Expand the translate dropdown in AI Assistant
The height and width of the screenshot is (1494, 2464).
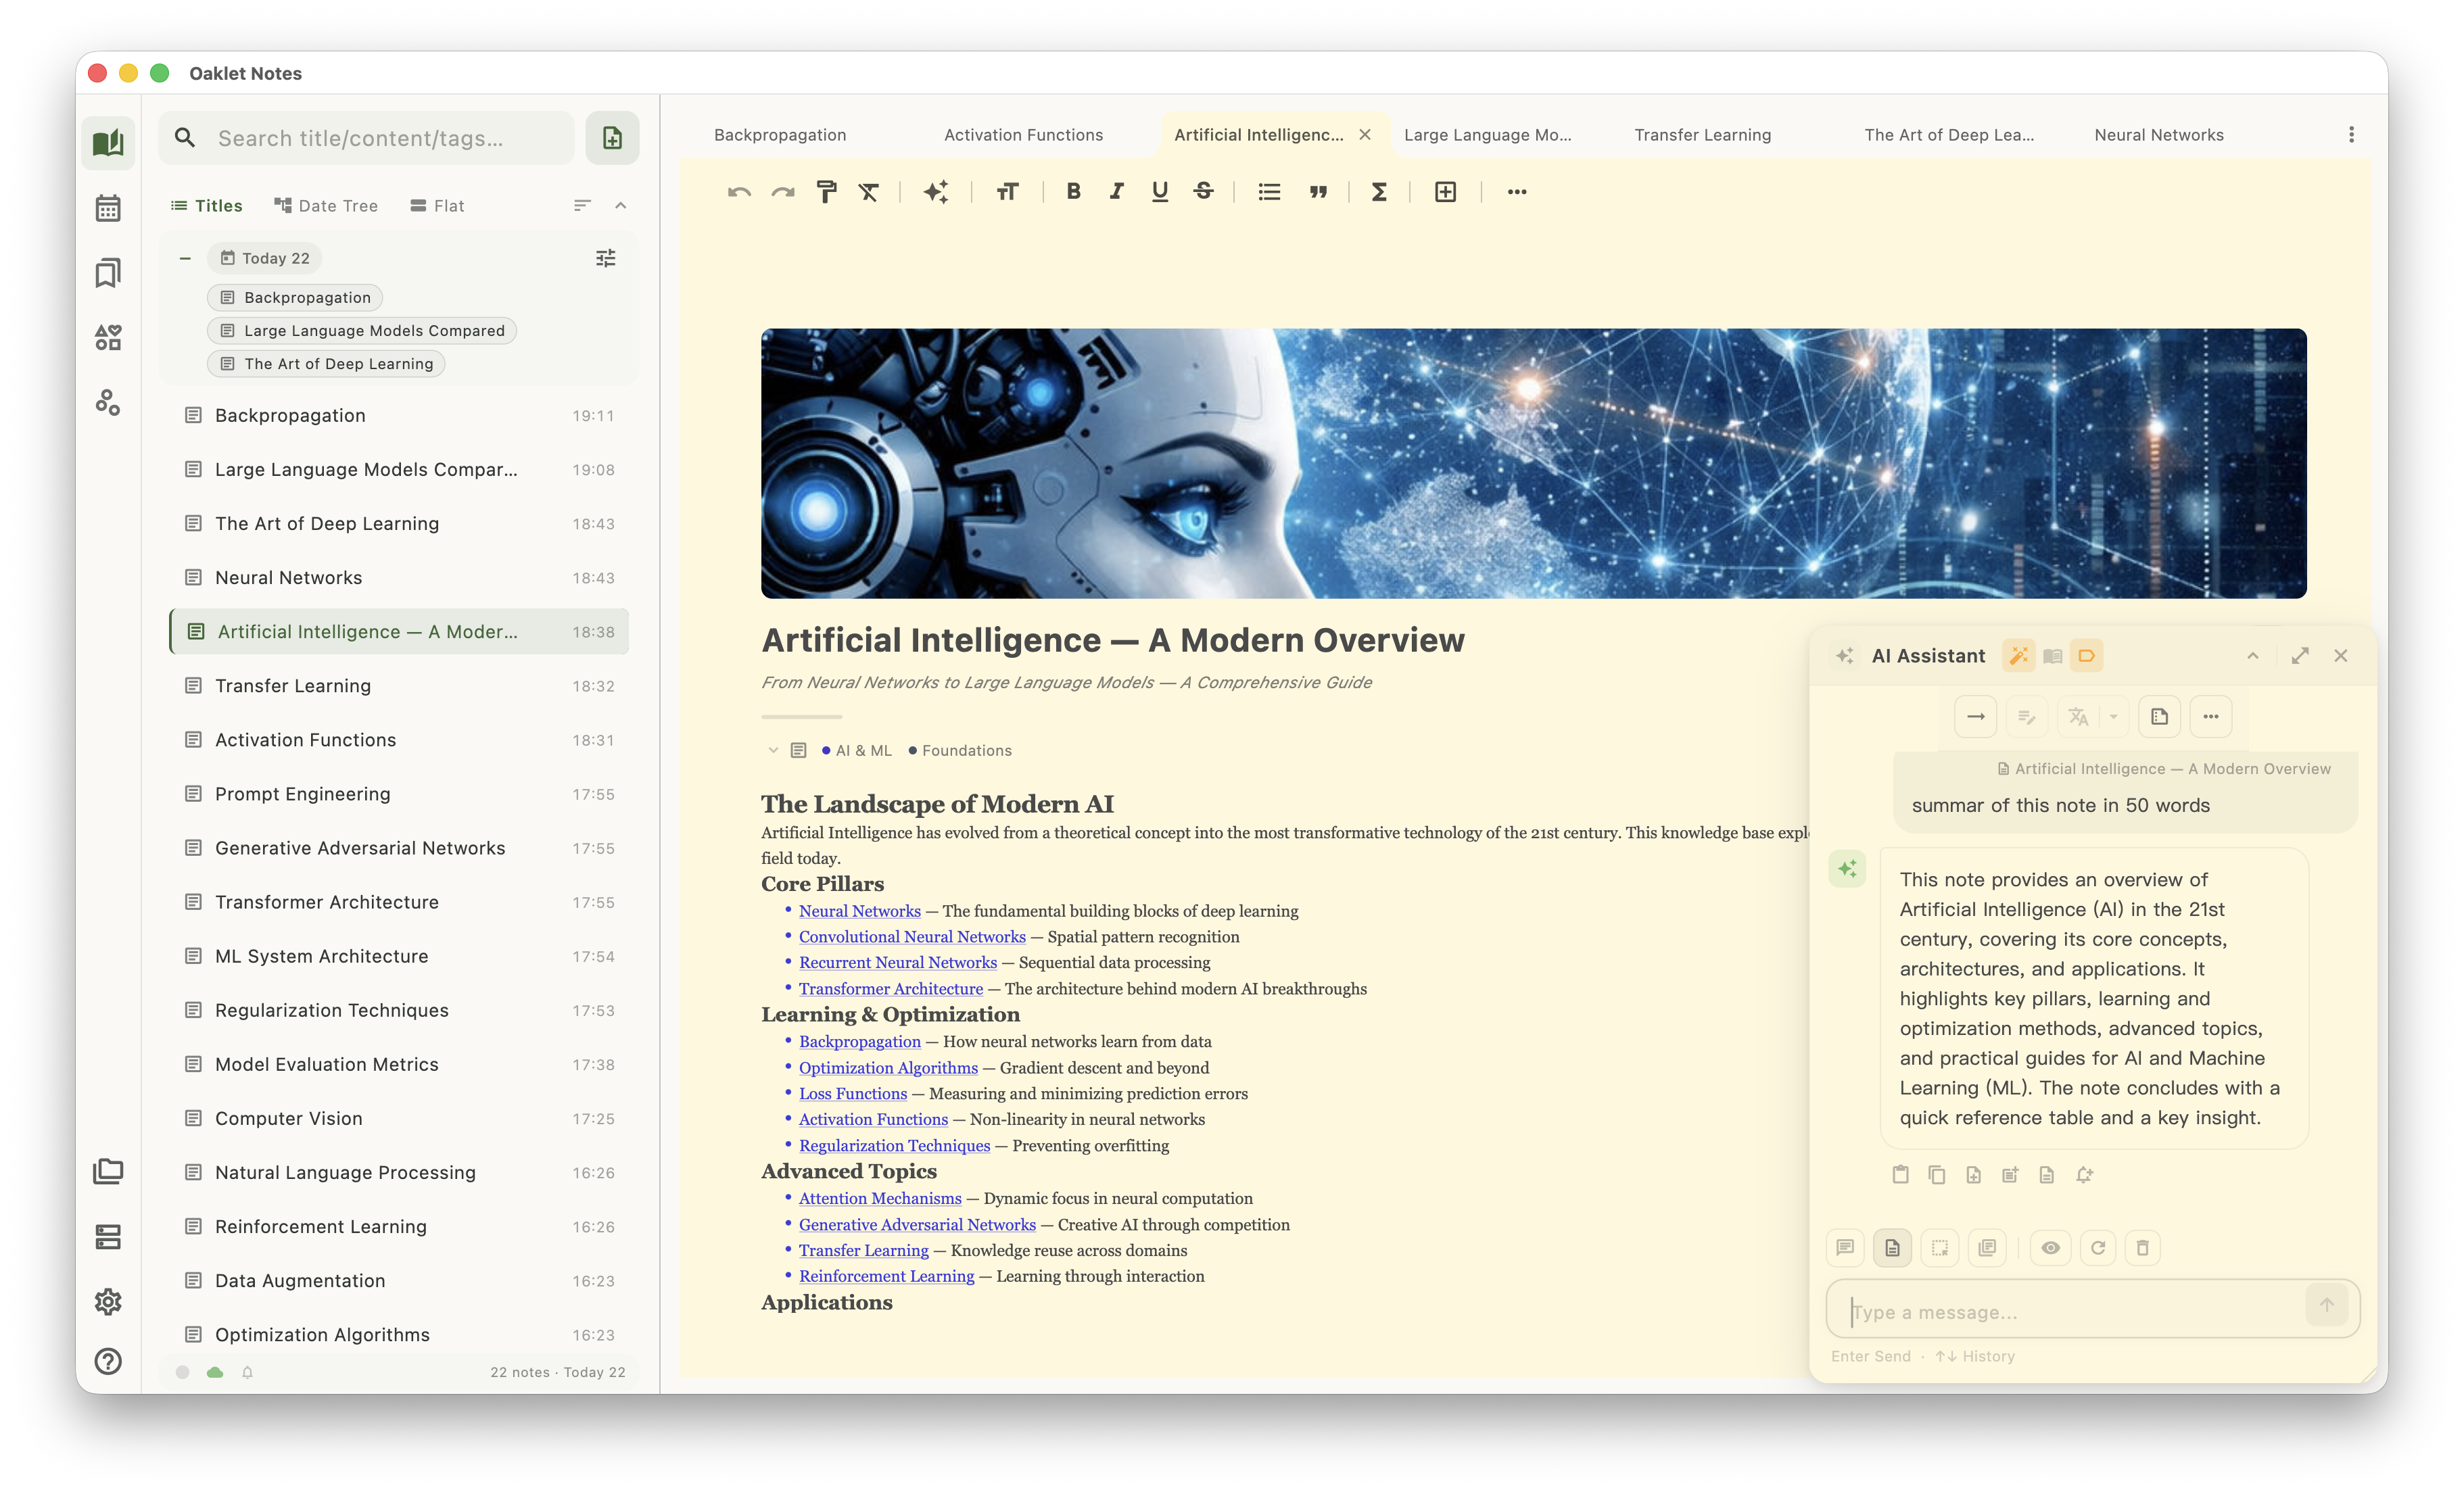(2113, 716)
